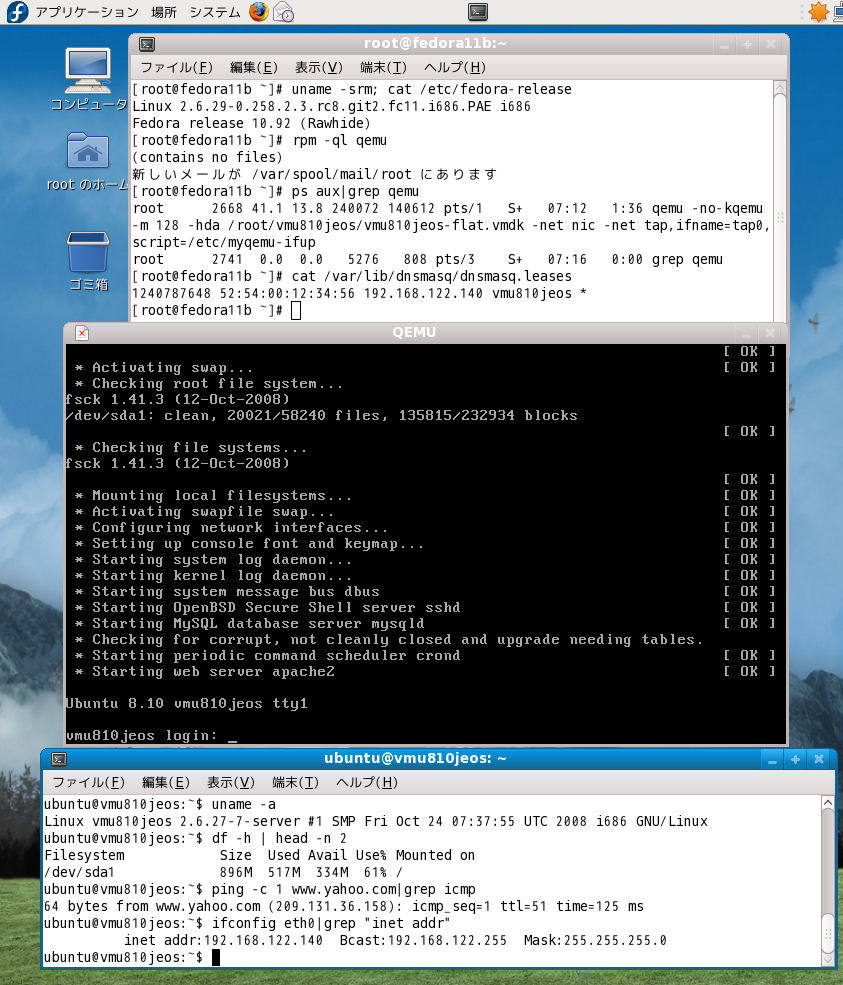Click the root@fedora11b shell prompt cursor
This screenshot has width=843, height=985.
296,310
